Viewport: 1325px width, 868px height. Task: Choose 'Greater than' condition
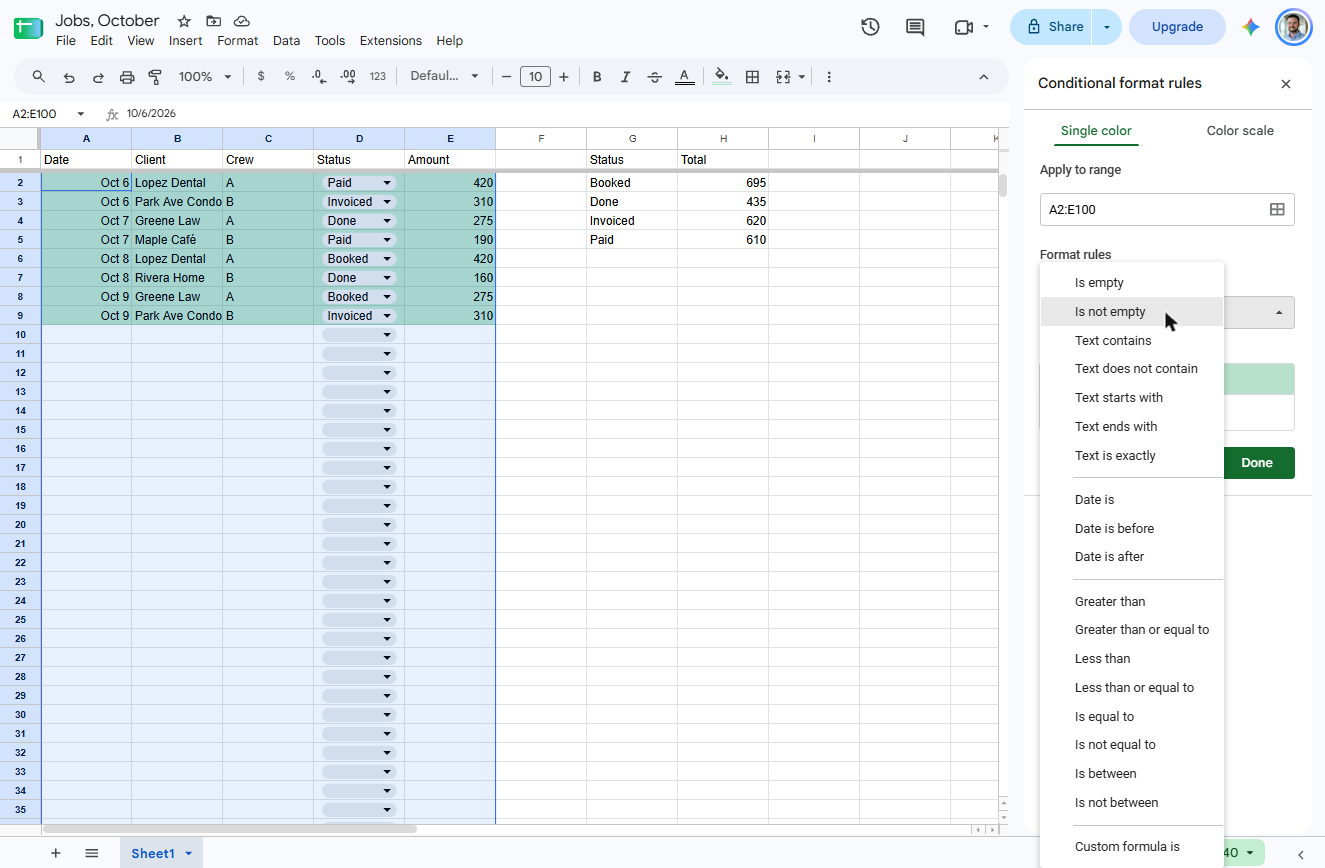pyautogui.click(x=1132, y=602)
